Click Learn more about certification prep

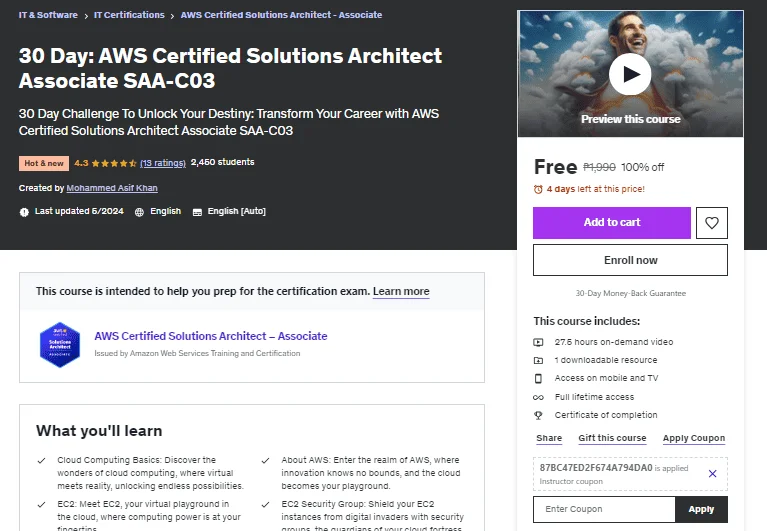click(x=401, y=291)
